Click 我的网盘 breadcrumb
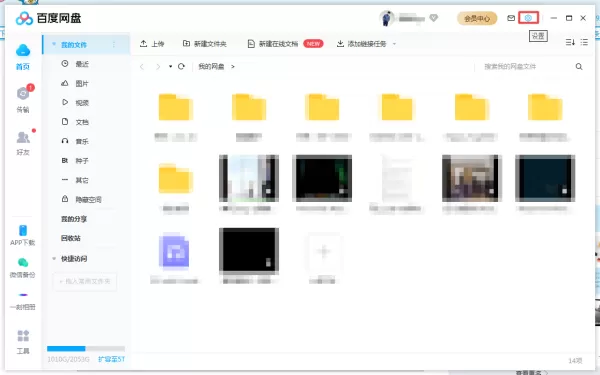This screenshot has height=375, width=600. 211,67
